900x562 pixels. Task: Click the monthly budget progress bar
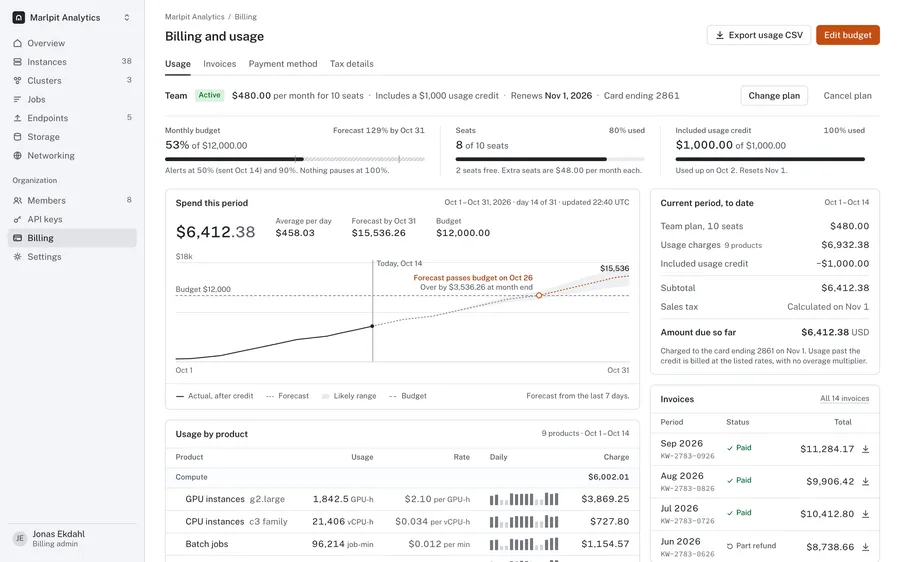pyautogui.click(x=295, y=159)
